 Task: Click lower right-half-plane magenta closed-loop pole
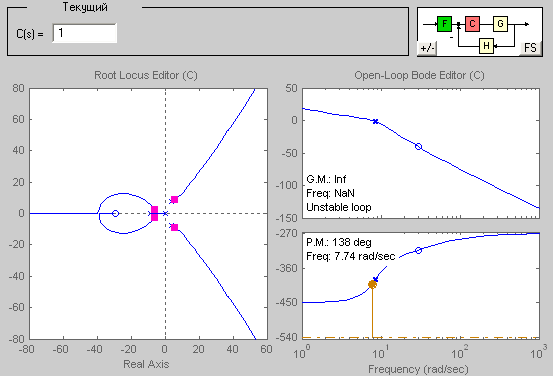click(174, 228)
